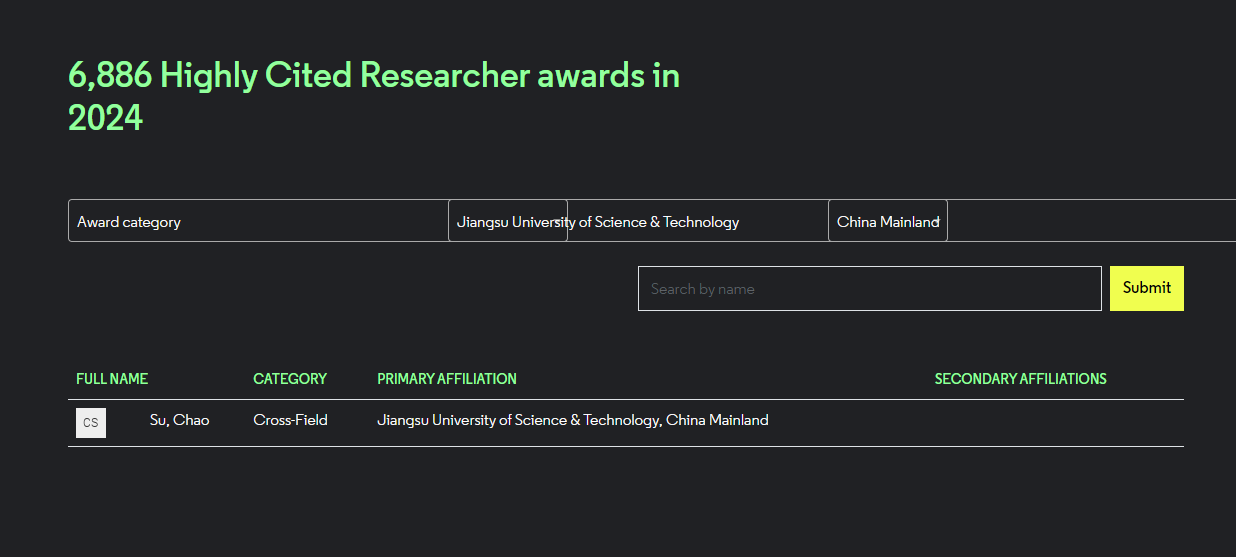Screen dimensions: 1236x557
Task: Click the CATEGORY column header
Action: coord(290,379)
